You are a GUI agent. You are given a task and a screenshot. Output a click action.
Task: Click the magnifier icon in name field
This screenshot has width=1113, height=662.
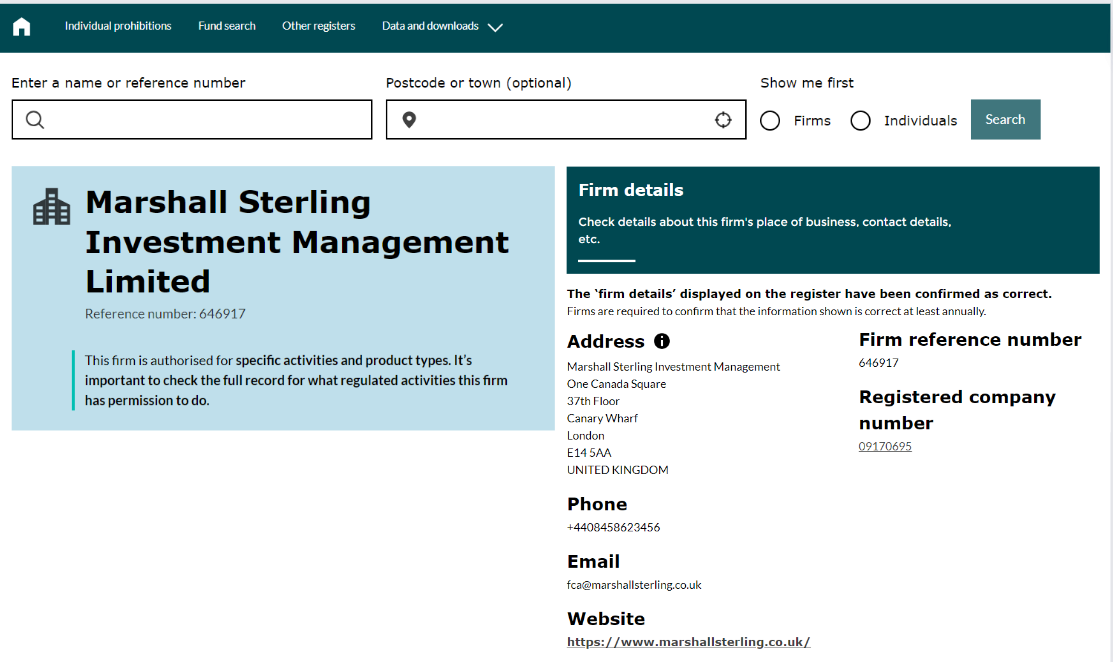tap(35, 120)
